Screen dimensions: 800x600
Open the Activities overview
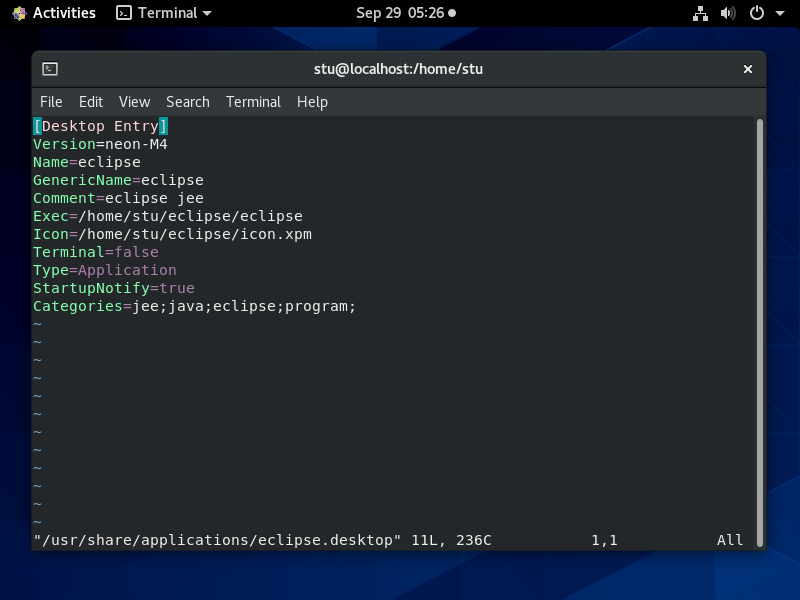point(54,13)
